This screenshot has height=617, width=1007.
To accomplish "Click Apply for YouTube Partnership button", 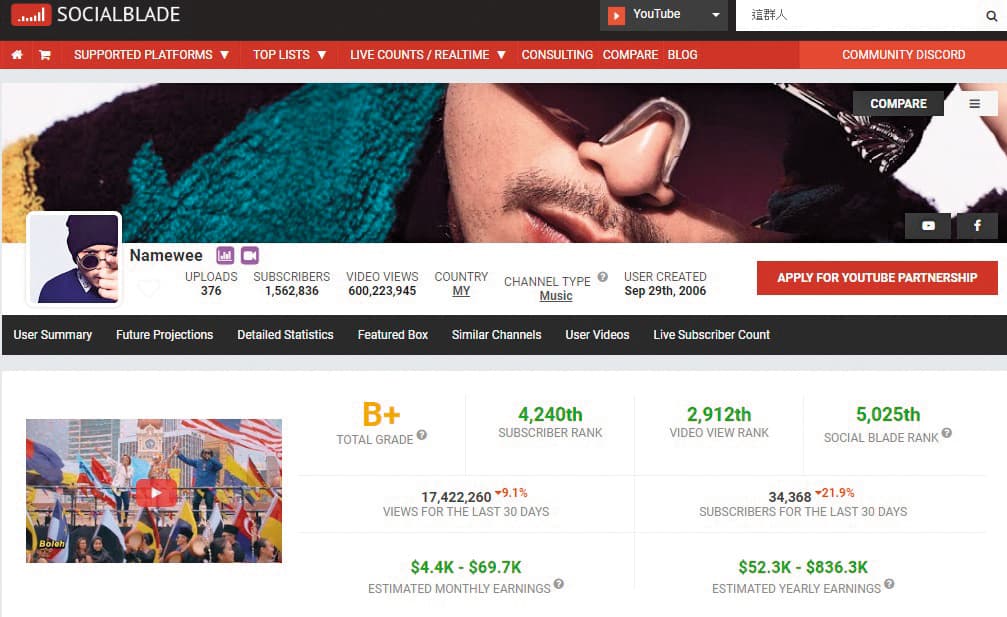I will [x=877, y=277].
